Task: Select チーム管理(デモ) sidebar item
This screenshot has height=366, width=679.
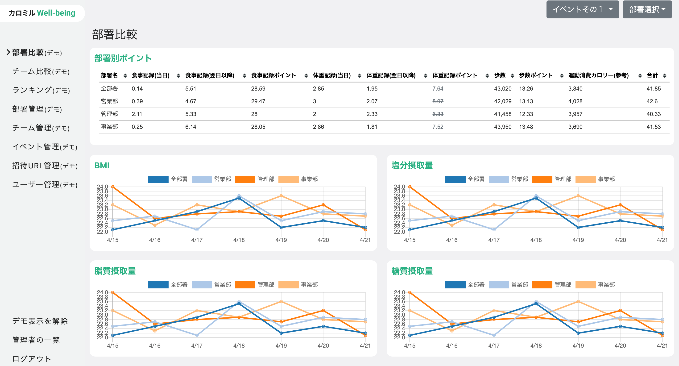Action: (x=41, y=128)
